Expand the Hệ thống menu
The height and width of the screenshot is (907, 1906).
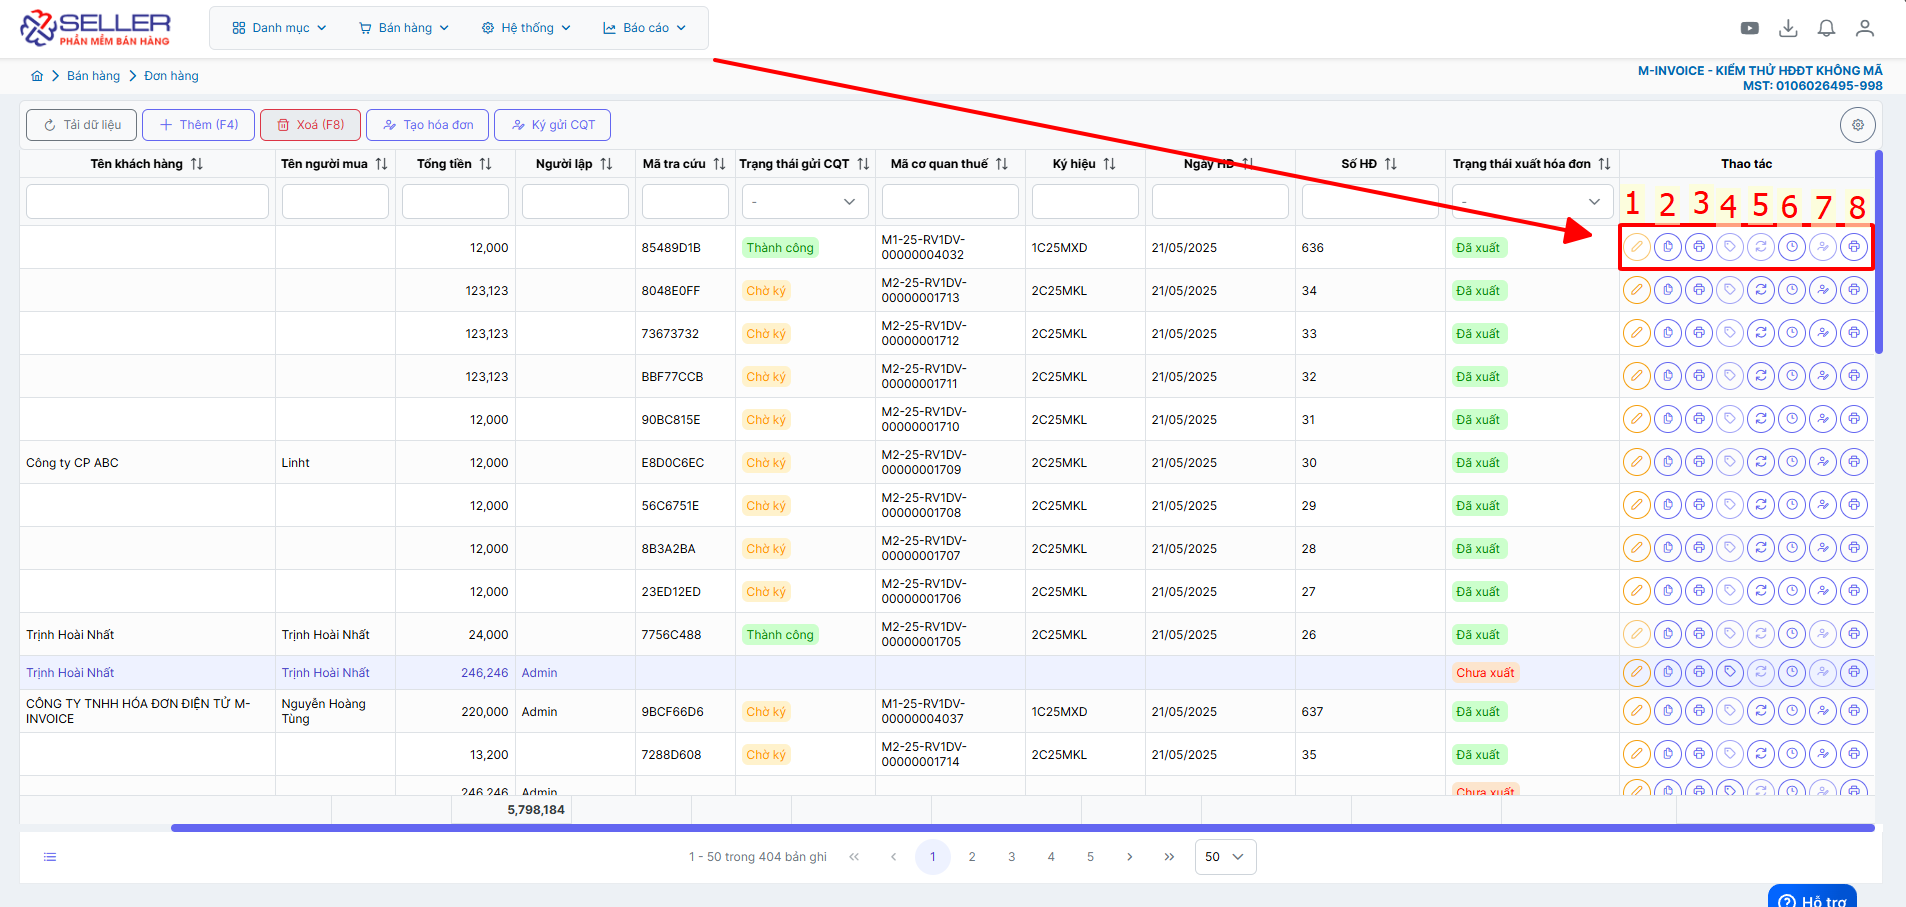point(526,28)
